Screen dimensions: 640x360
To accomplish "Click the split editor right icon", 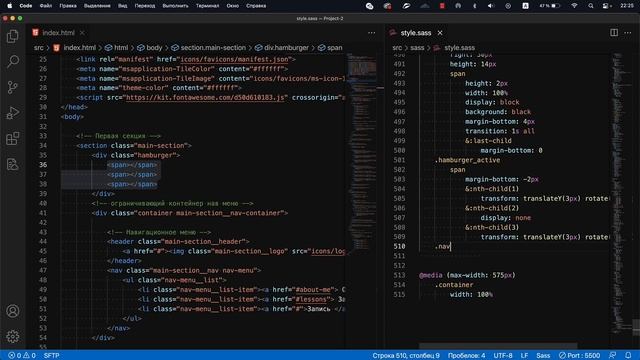I will (x=614, y=33).
